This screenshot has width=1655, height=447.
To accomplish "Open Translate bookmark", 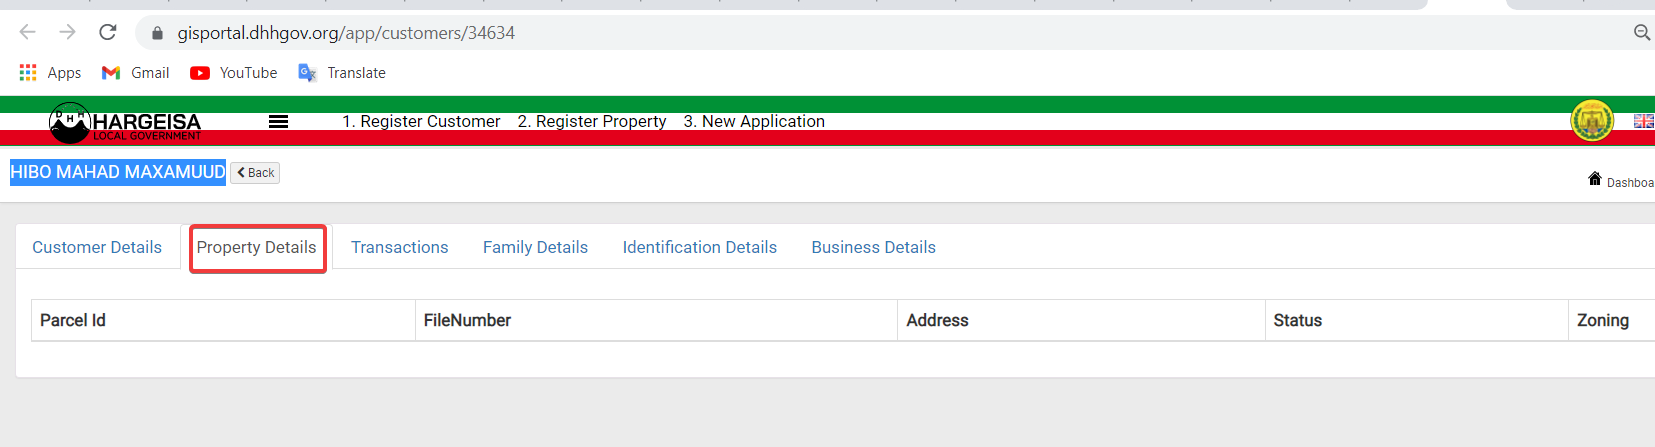I will tap(342, 73).
